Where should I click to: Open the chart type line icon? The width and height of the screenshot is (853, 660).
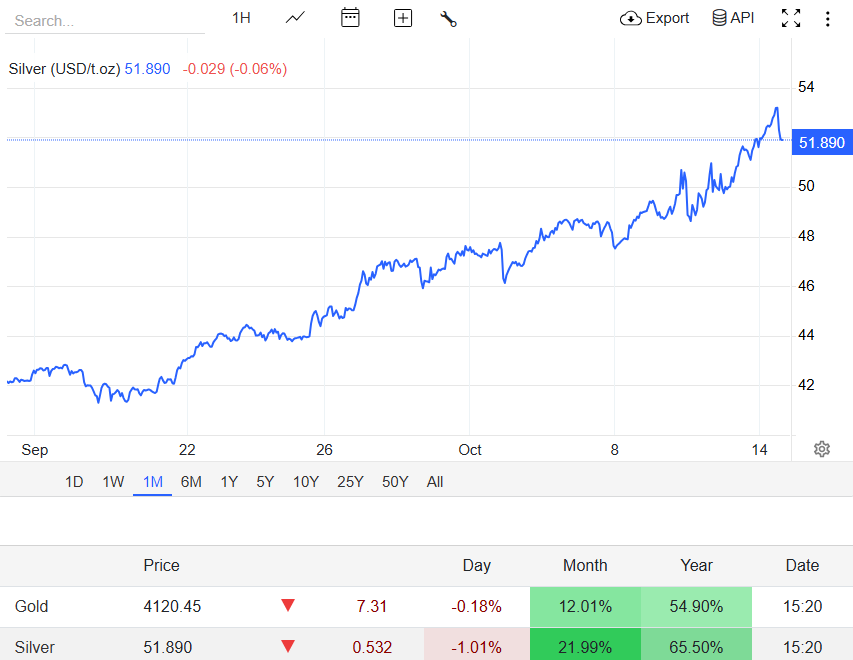click(x=295, y=18)
